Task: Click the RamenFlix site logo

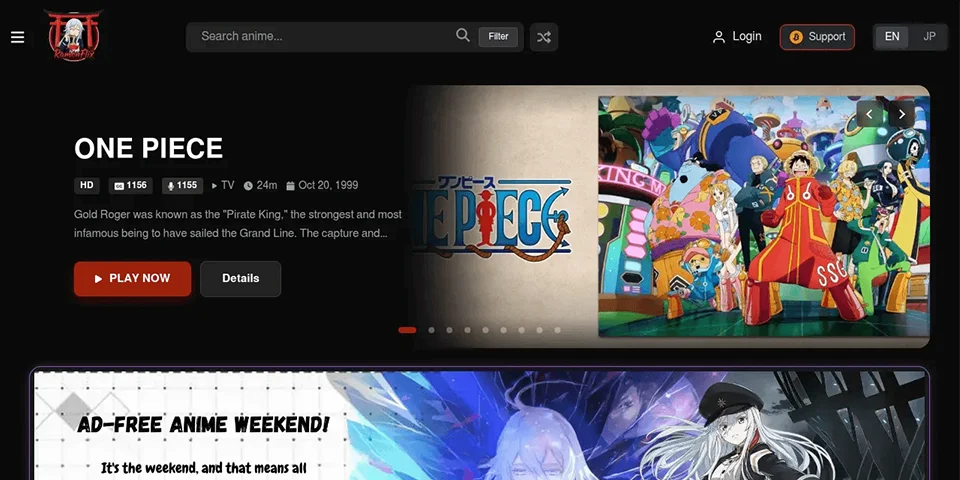Action: [74, 36]
